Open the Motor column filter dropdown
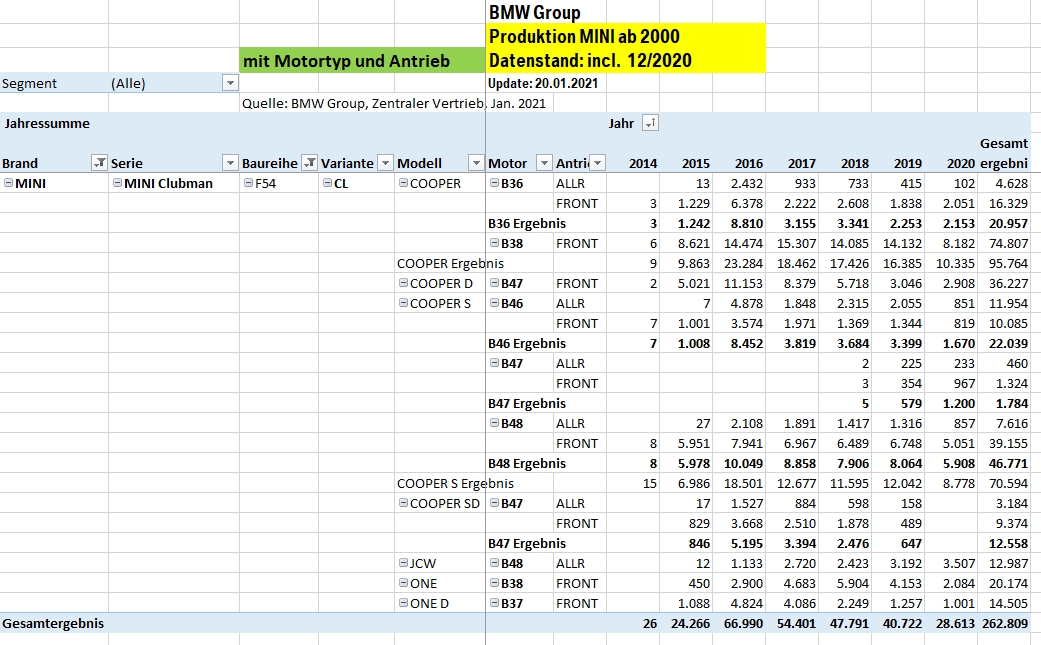The width and height of the screenshot is (1041, 645). 544,163
